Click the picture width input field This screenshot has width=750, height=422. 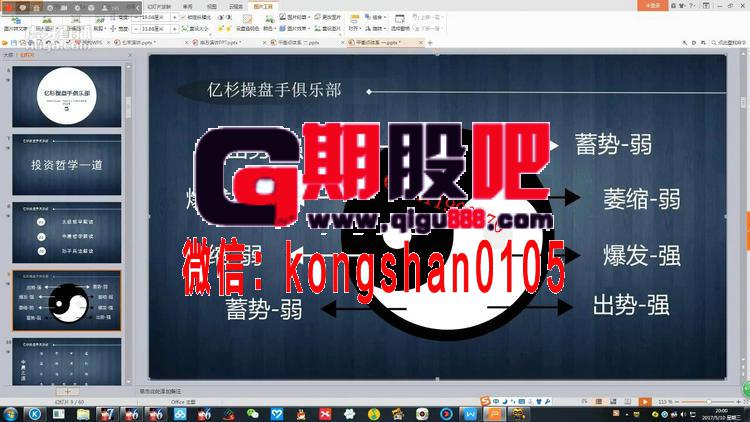pos(153,29)
